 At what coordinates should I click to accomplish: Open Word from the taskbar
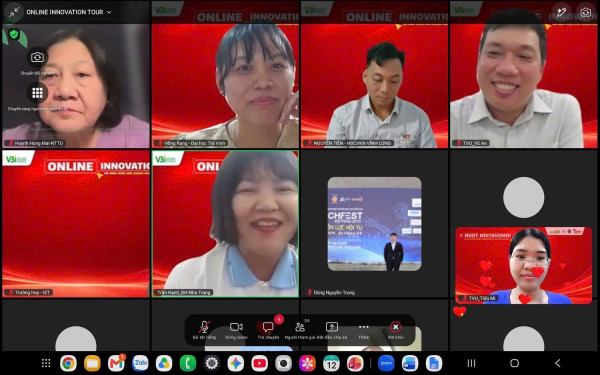[410, 363]
